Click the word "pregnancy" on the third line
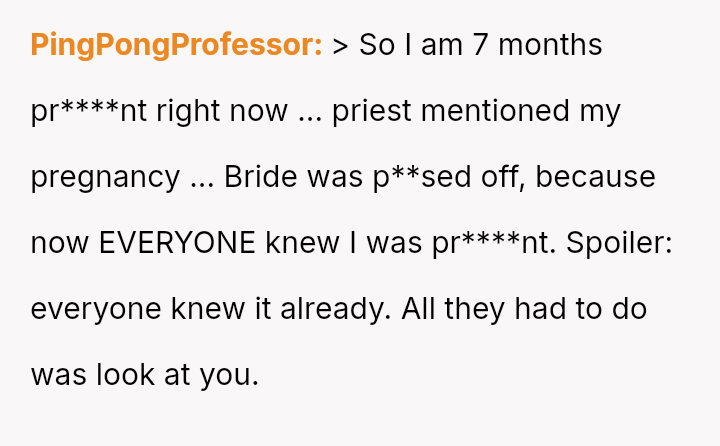 [105, 177]
